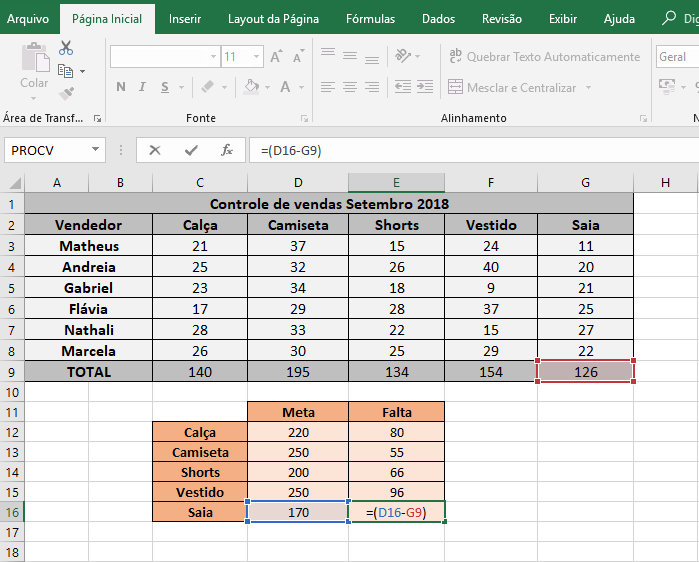Confirm the formula with the checkmark
This screenshot has height=562, width=699.
(x=190, y=150)
